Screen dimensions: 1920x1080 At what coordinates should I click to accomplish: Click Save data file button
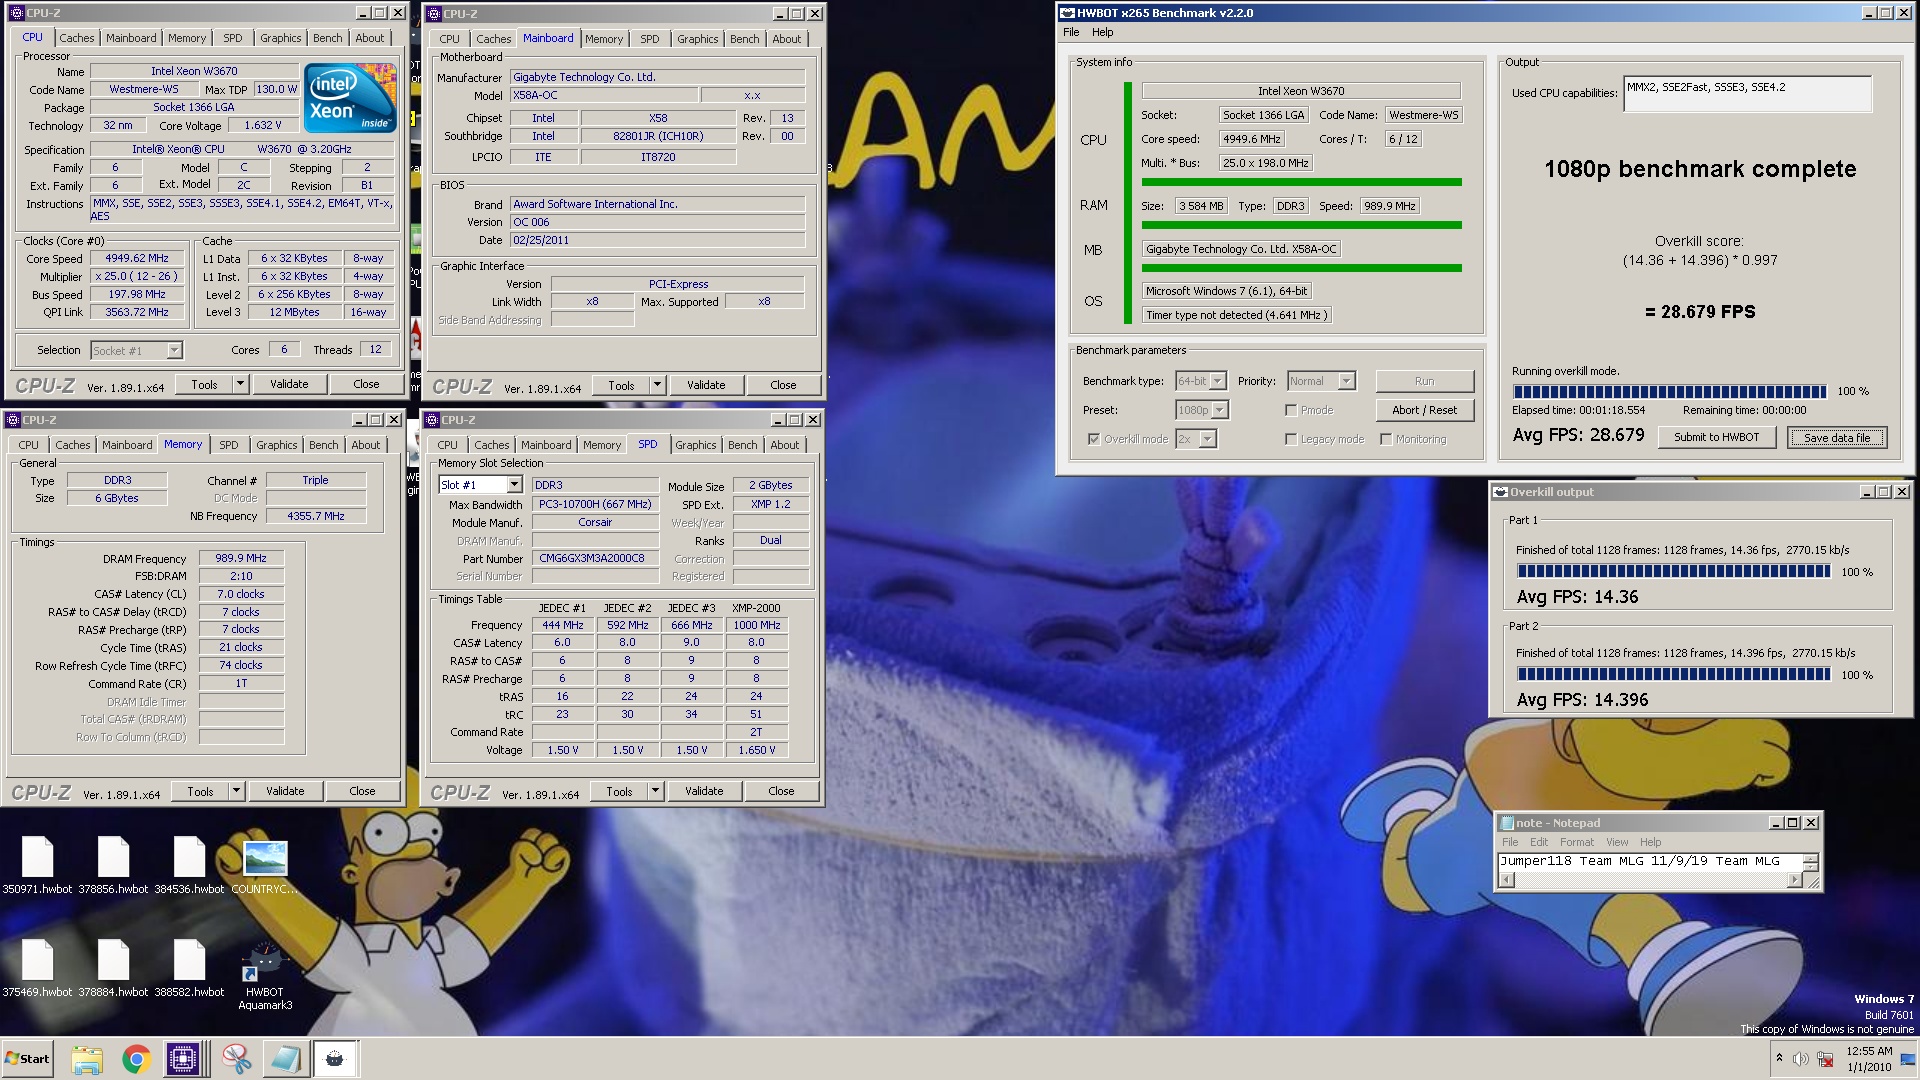[x=1836, y=438]
